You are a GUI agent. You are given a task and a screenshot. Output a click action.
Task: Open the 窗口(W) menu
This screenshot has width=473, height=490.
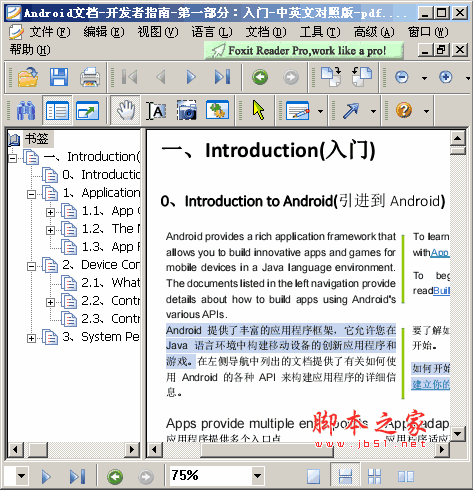click(x=428, y=32)
